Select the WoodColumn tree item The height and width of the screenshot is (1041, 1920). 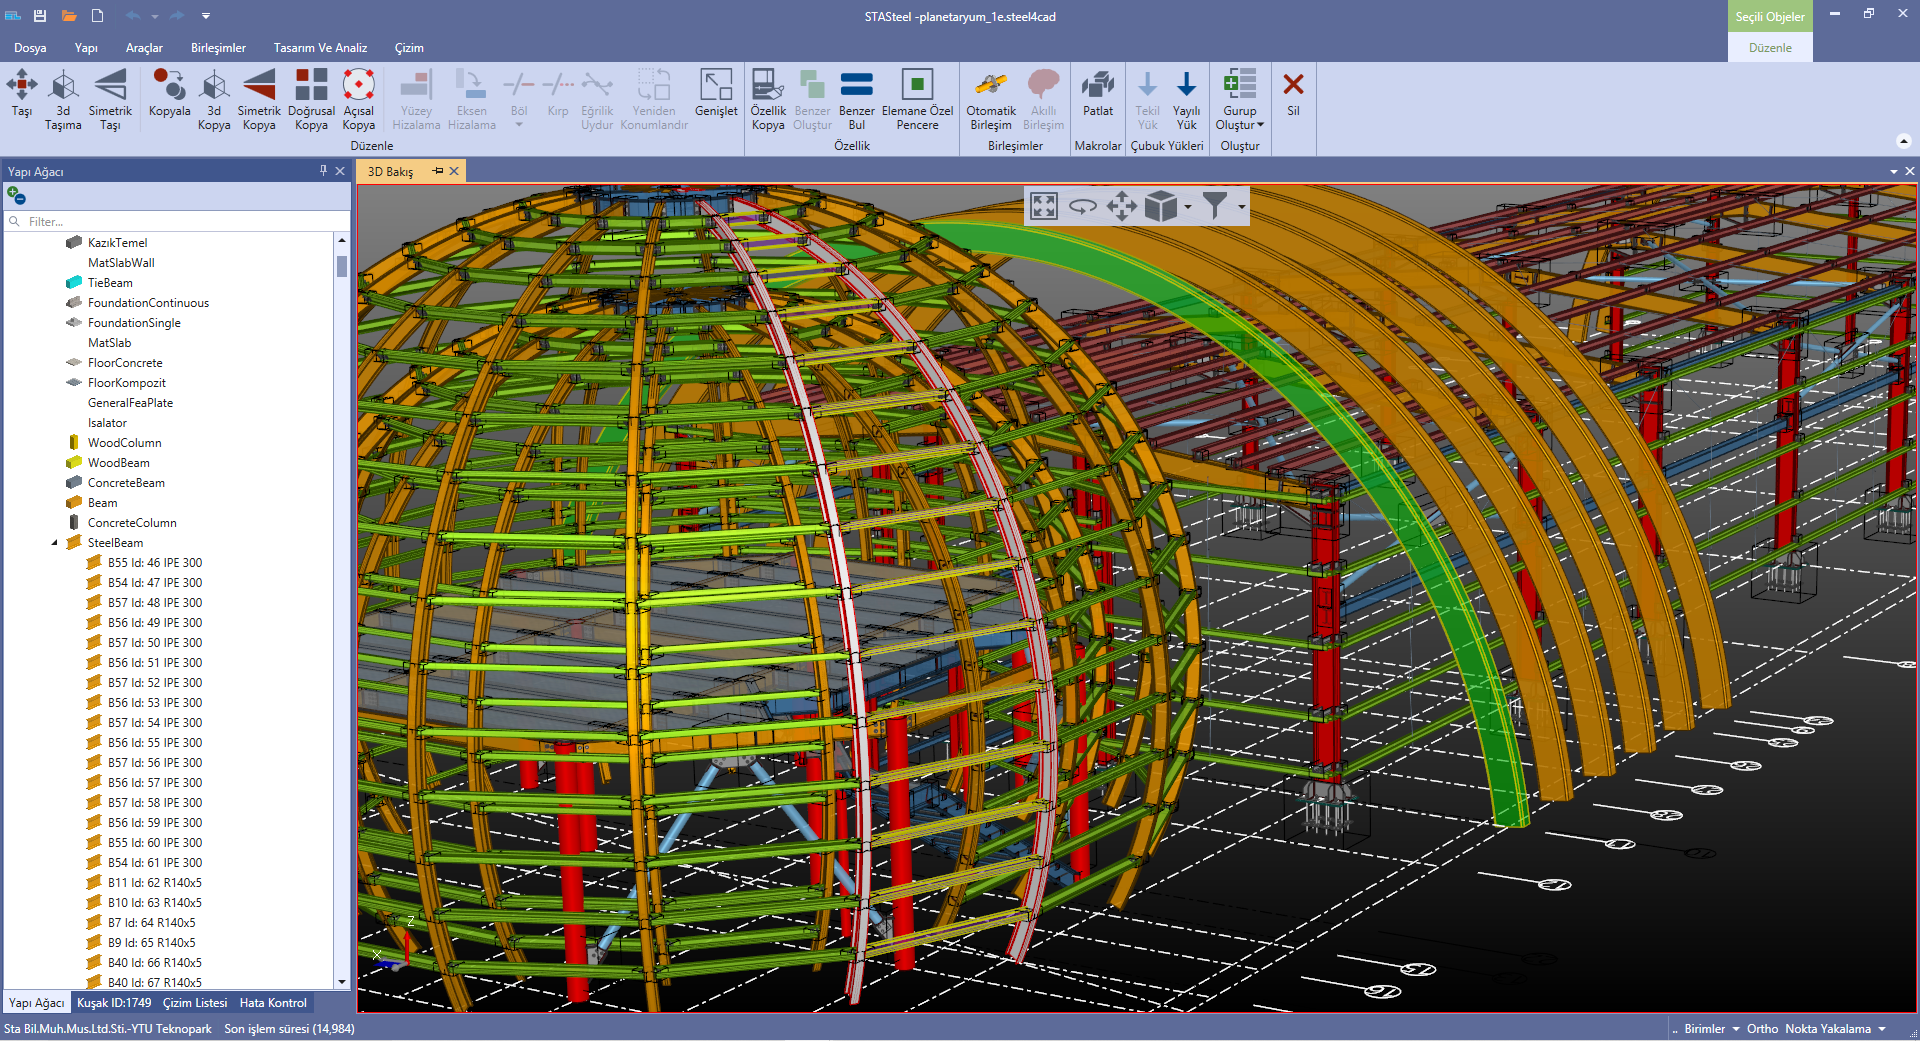coord(124,443)
